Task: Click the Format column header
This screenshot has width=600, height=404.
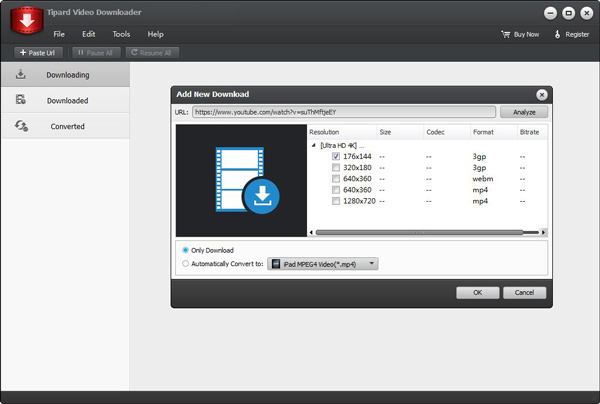Action: (x=494, y=132)
